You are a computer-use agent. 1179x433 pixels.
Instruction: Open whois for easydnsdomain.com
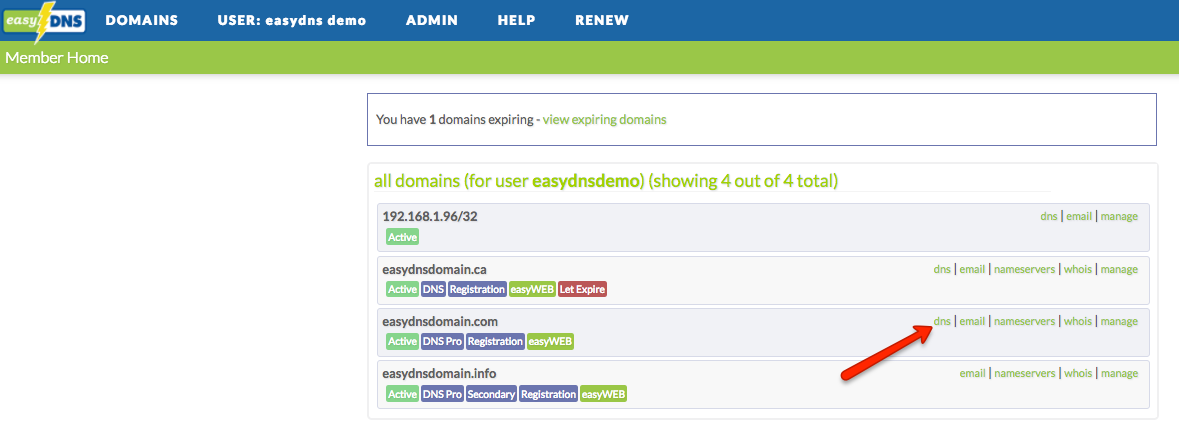(1077, 321)
